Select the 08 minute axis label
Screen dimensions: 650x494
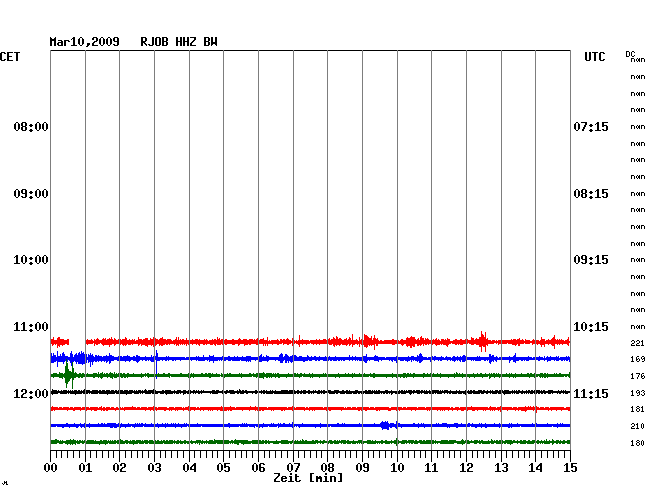coord(327,468)
